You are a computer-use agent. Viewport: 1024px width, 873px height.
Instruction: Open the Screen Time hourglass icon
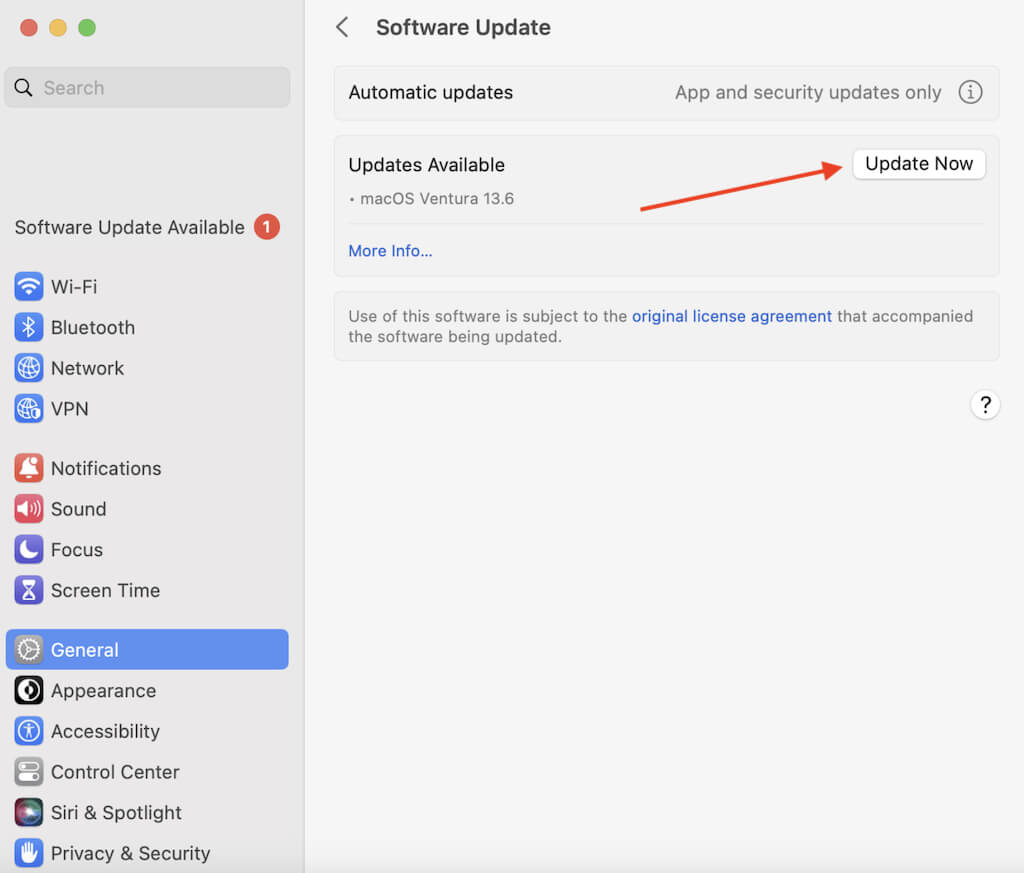point(29,590)
